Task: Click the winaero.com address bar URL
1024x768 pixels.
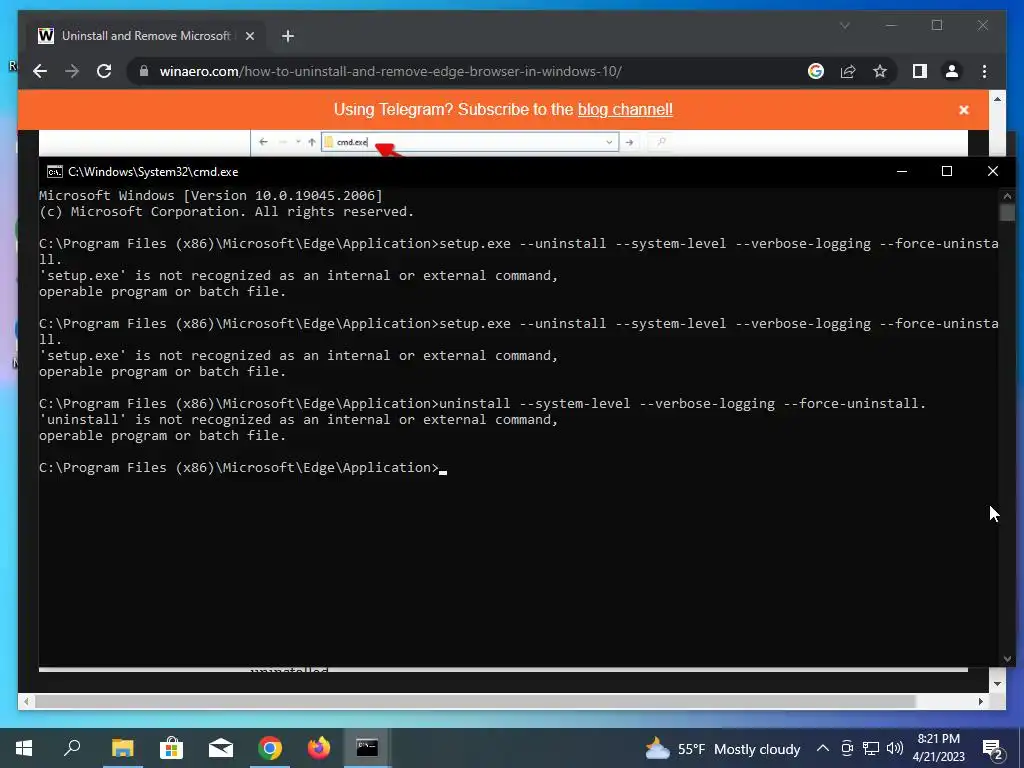Action: pyautogui.click(x=391, y=71)
